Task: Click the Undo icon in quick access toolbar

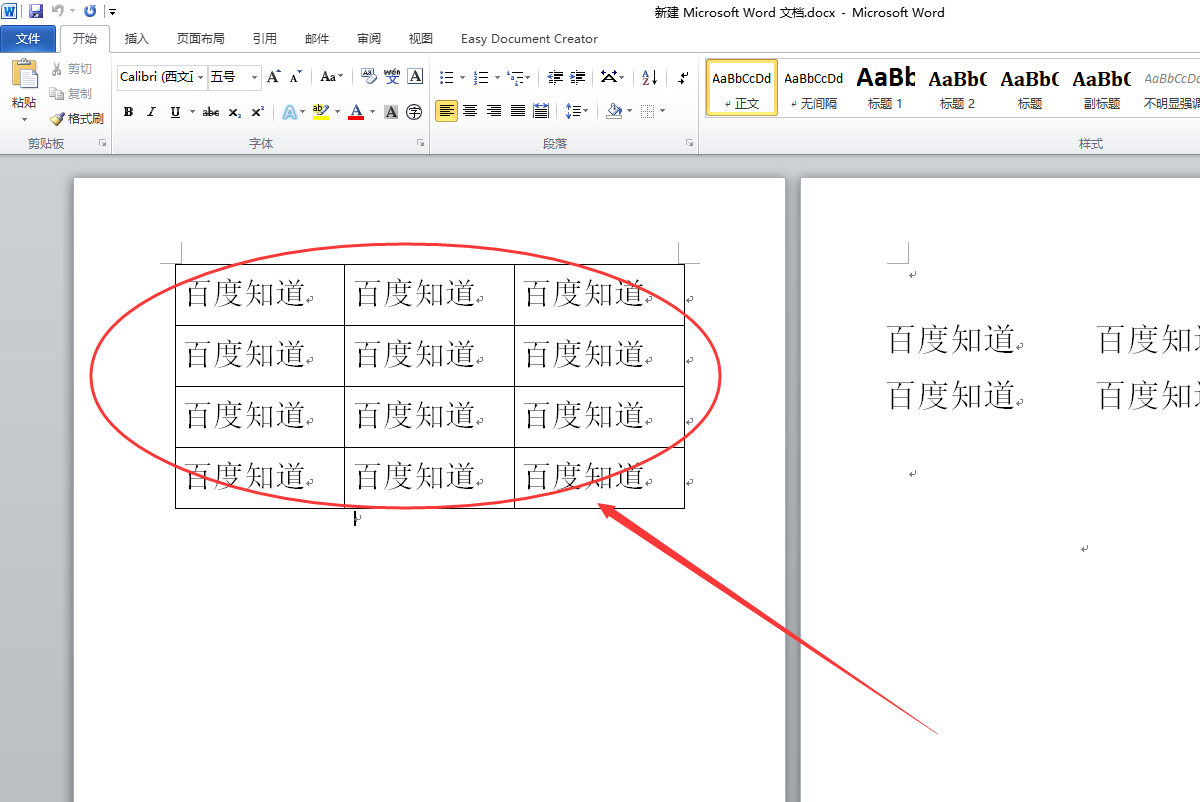Action: 57,11
